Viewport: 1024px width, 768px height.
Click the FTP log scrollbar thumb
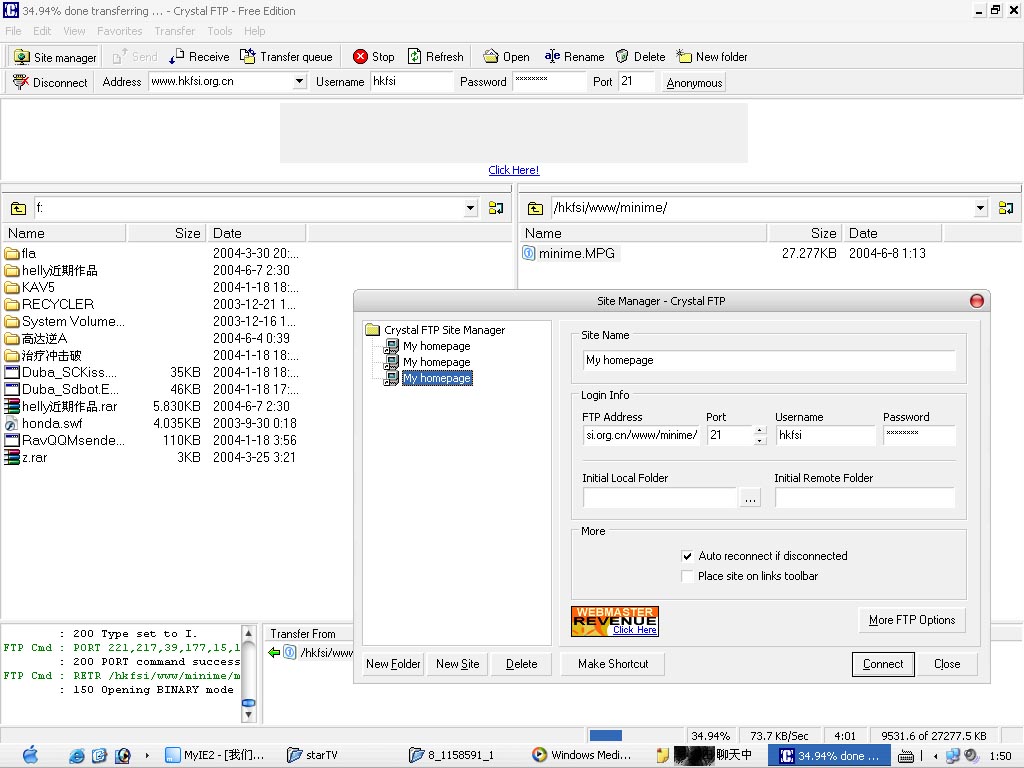pos(248,703)
